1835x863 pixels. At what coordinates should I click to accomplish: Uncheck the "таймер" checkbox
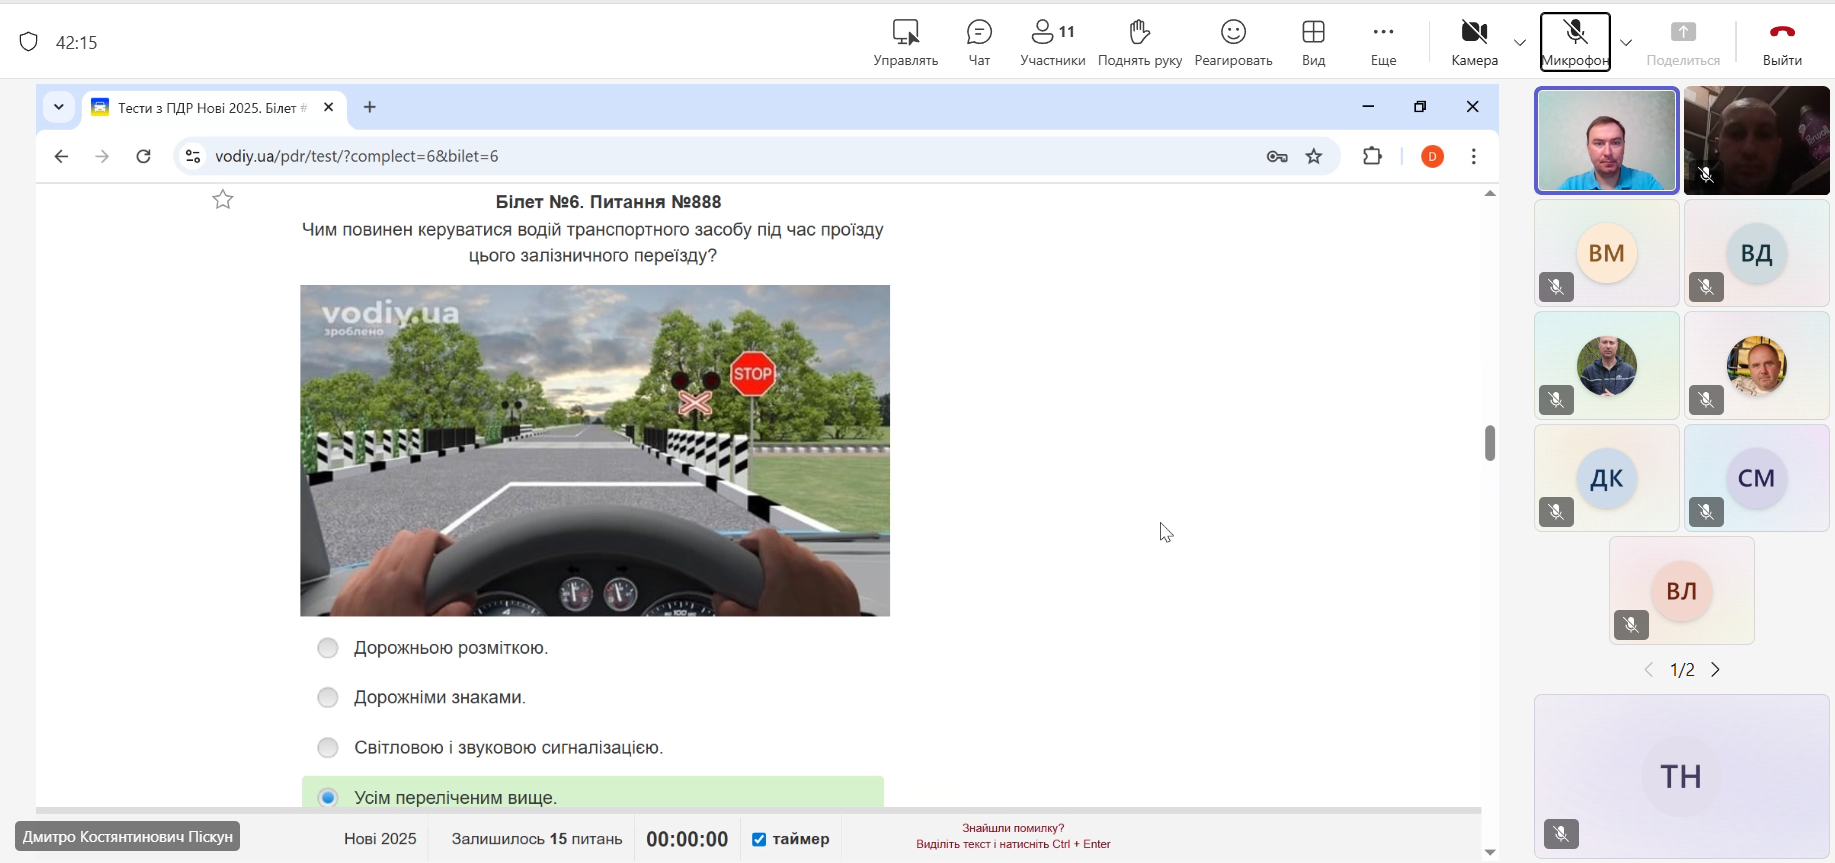[x=759, y=839]
